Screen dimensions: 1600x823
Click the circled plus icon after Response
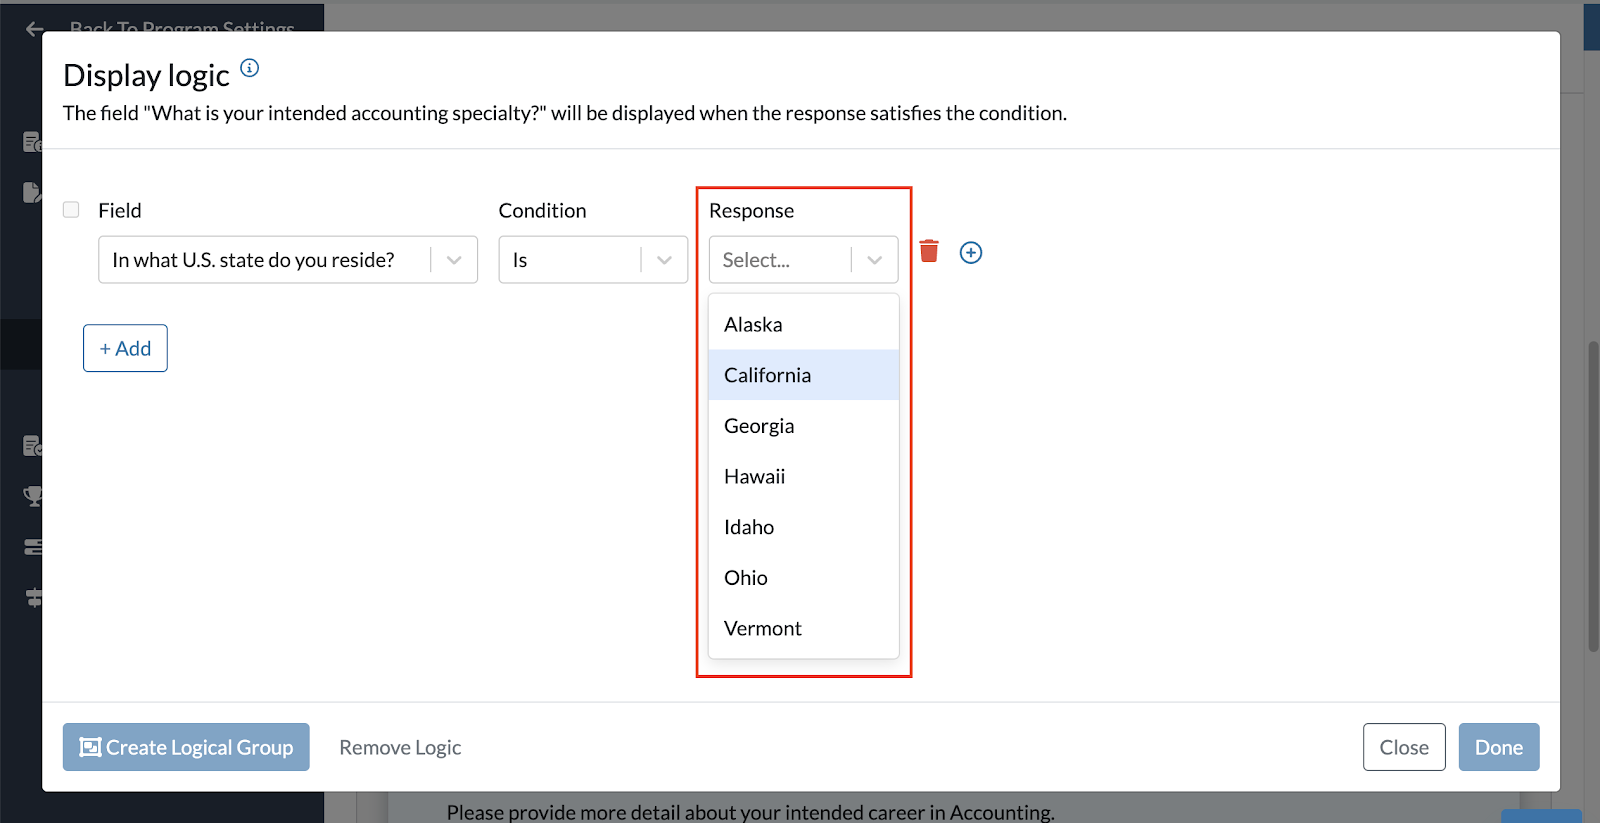pos(970,253)
